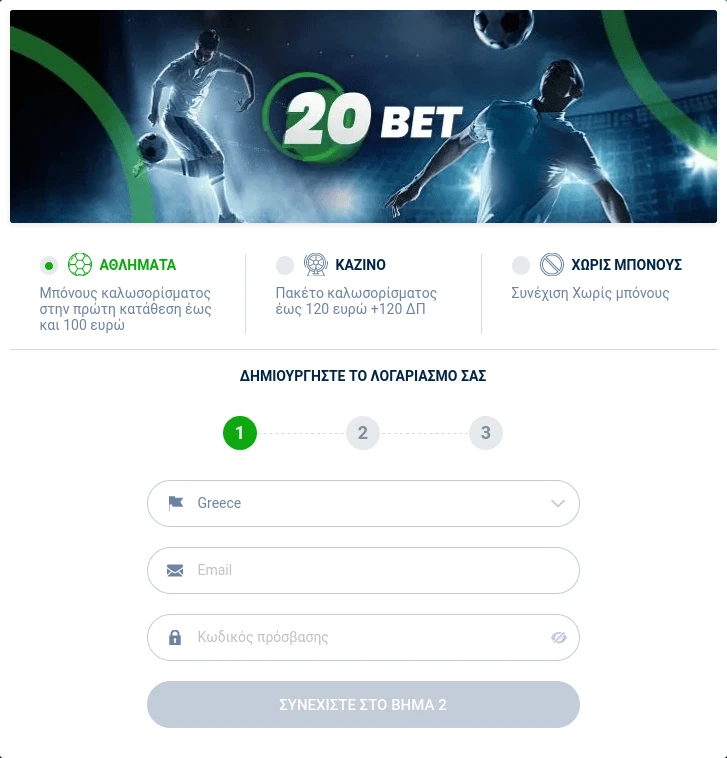This screenshot has width=727, height=758.
Task: Click the padlock icon in the password field
Action: (175, 637)
